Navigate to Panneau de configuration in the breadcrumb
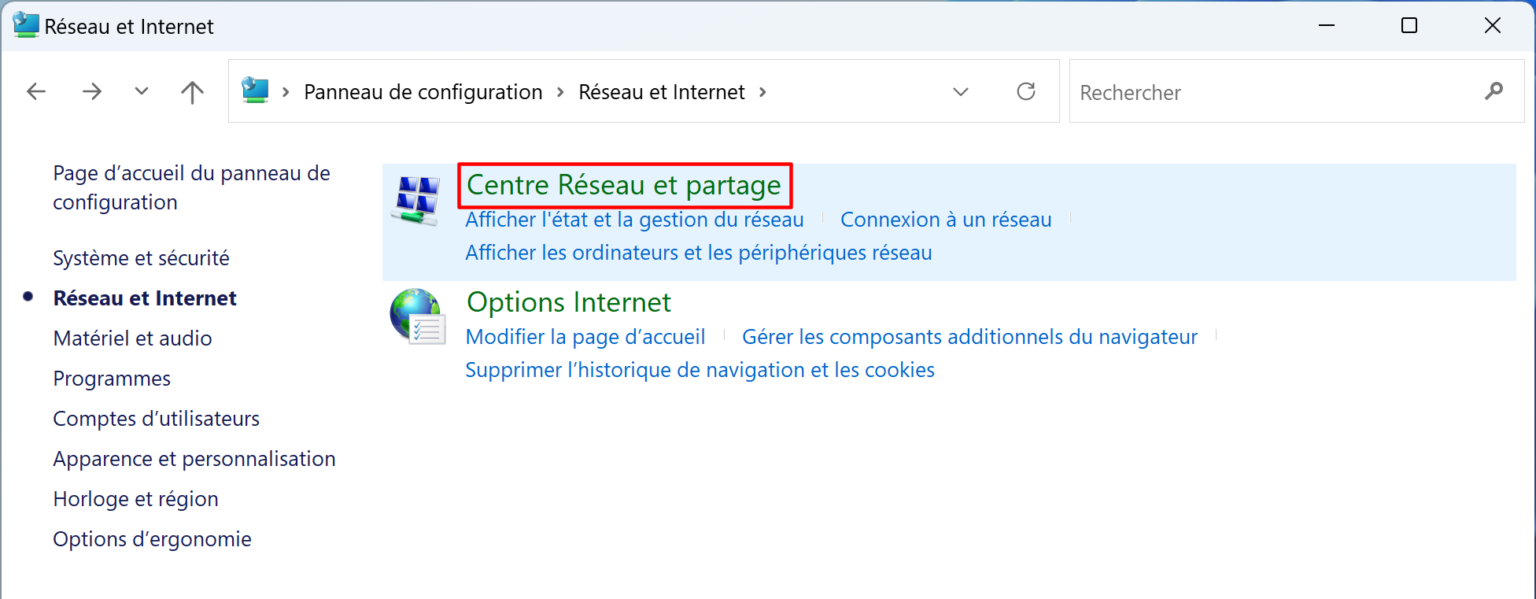The image size is (1536, 599). coord(423,91)
